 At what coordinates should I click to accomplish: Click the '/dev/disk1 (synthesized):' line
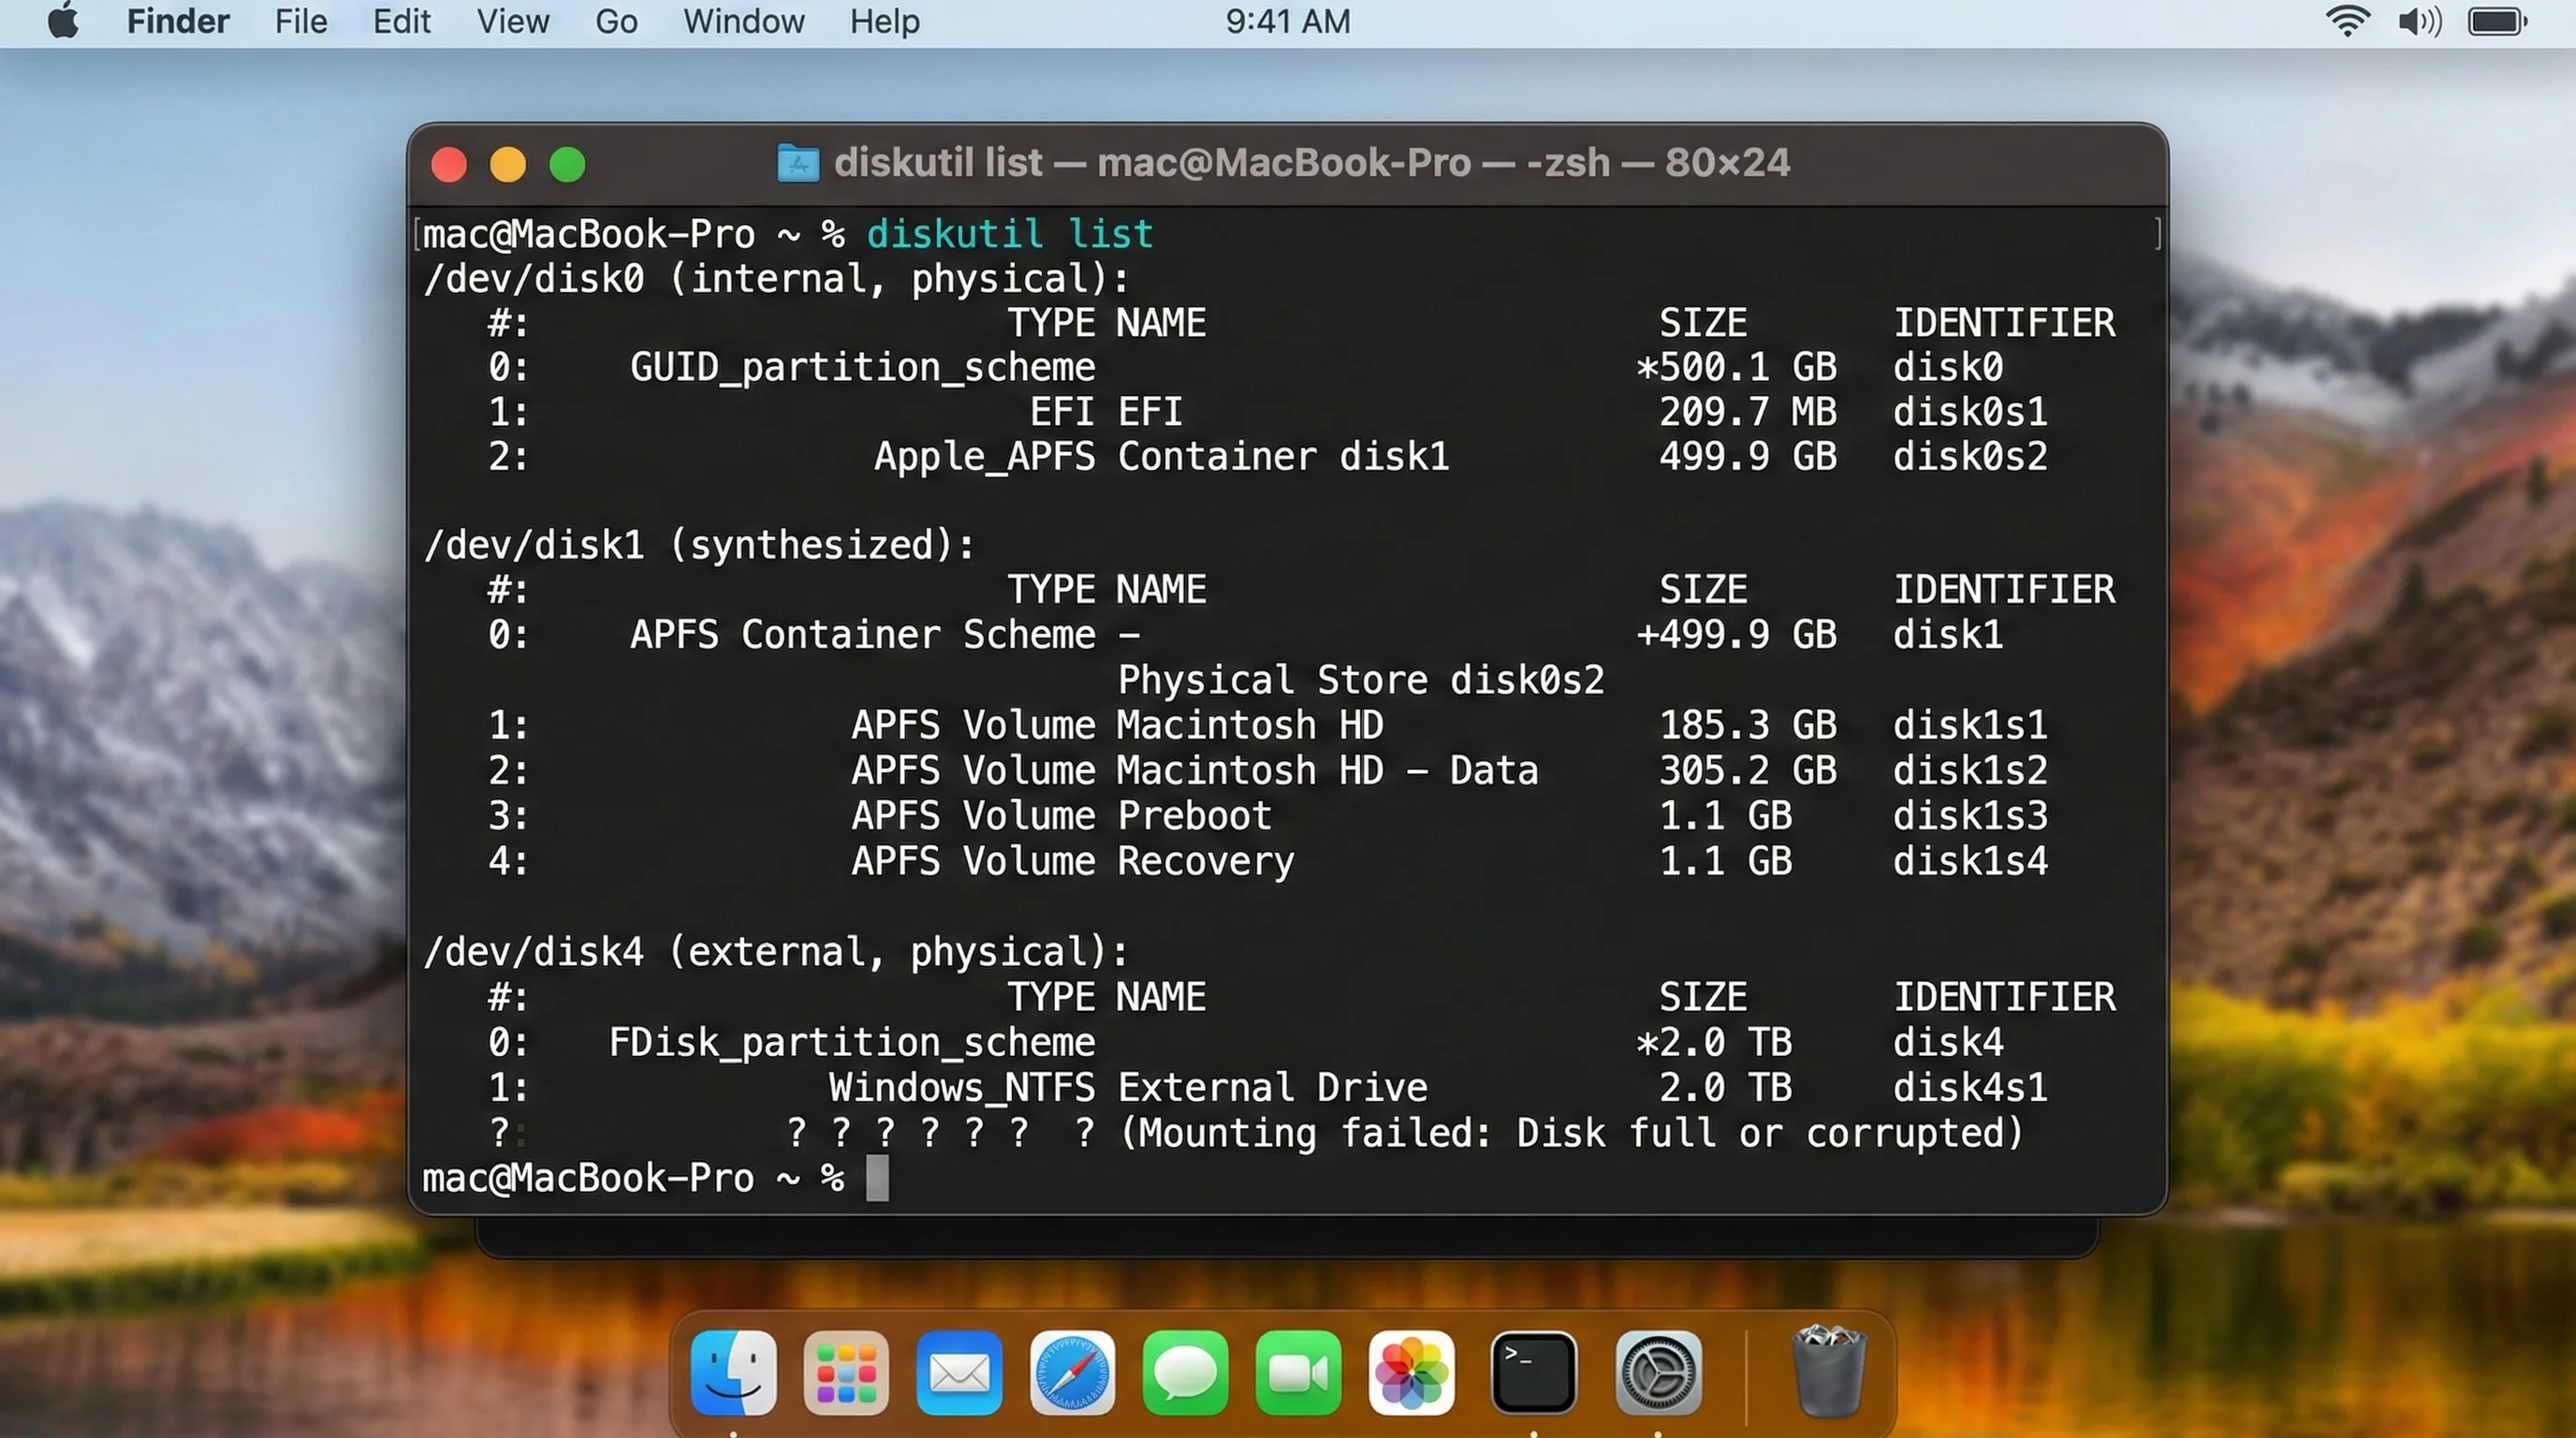(698, 546)
